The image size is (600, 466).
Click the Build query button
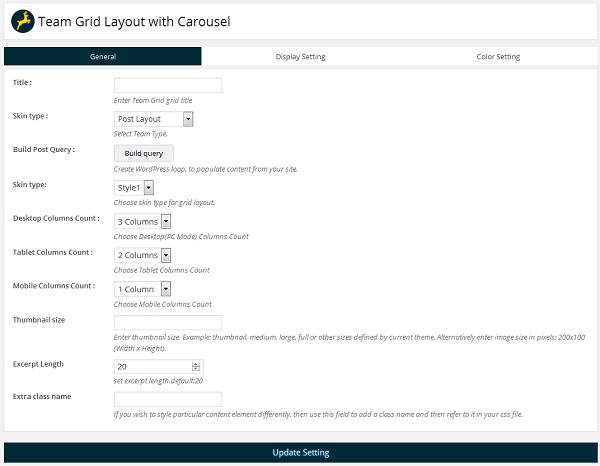pyautogui.click(x=144, y=153)
